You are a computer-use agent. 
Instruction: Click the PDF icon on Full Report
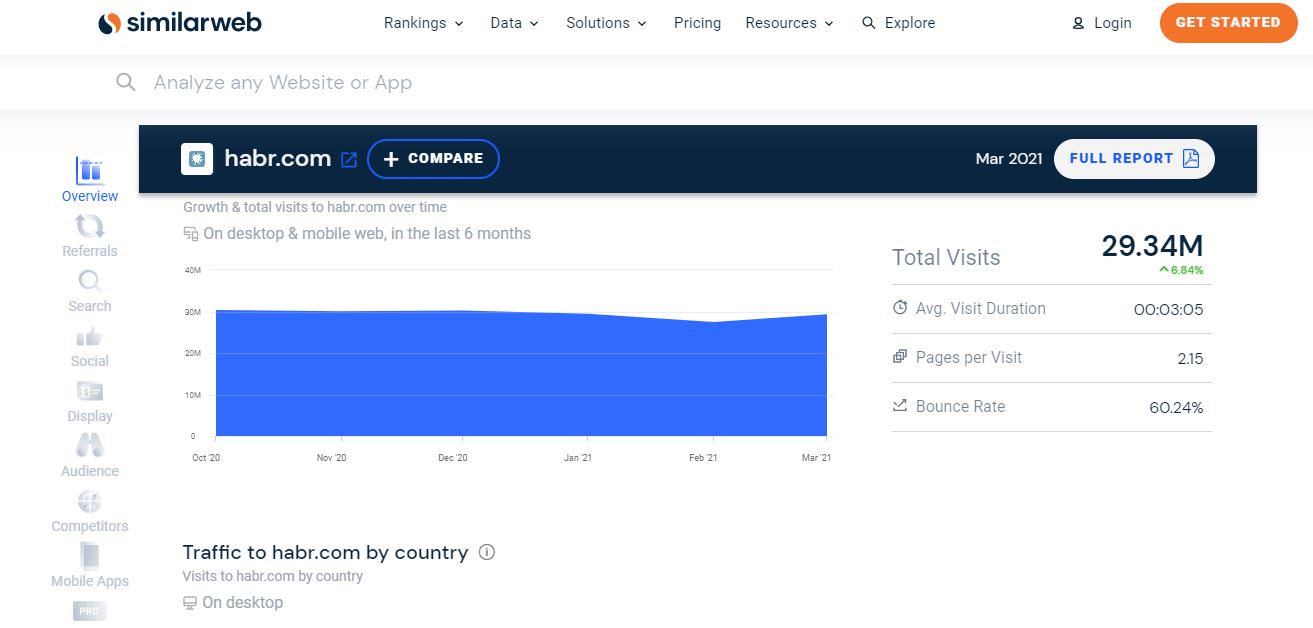pos(1190,158)
